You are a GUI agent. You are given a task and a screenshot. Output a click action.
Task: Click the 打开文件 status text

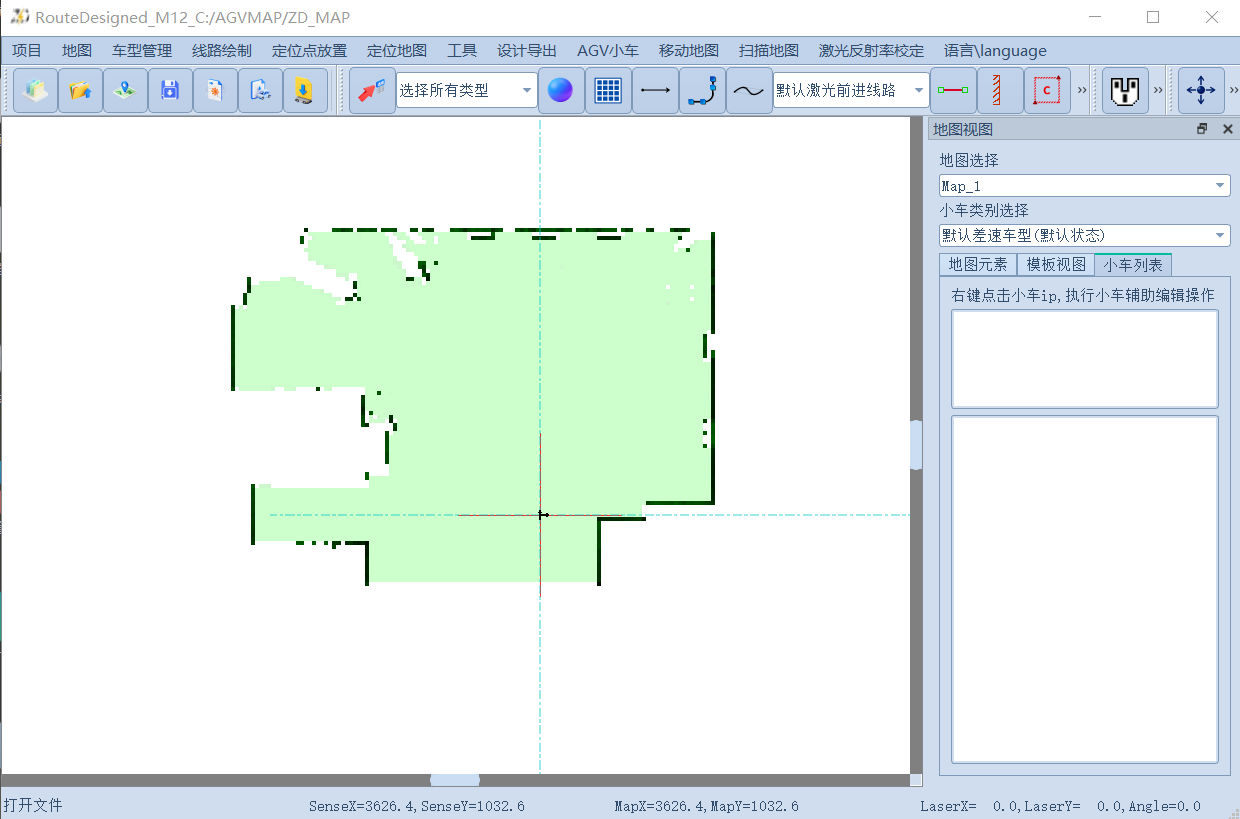click(33, 805)
